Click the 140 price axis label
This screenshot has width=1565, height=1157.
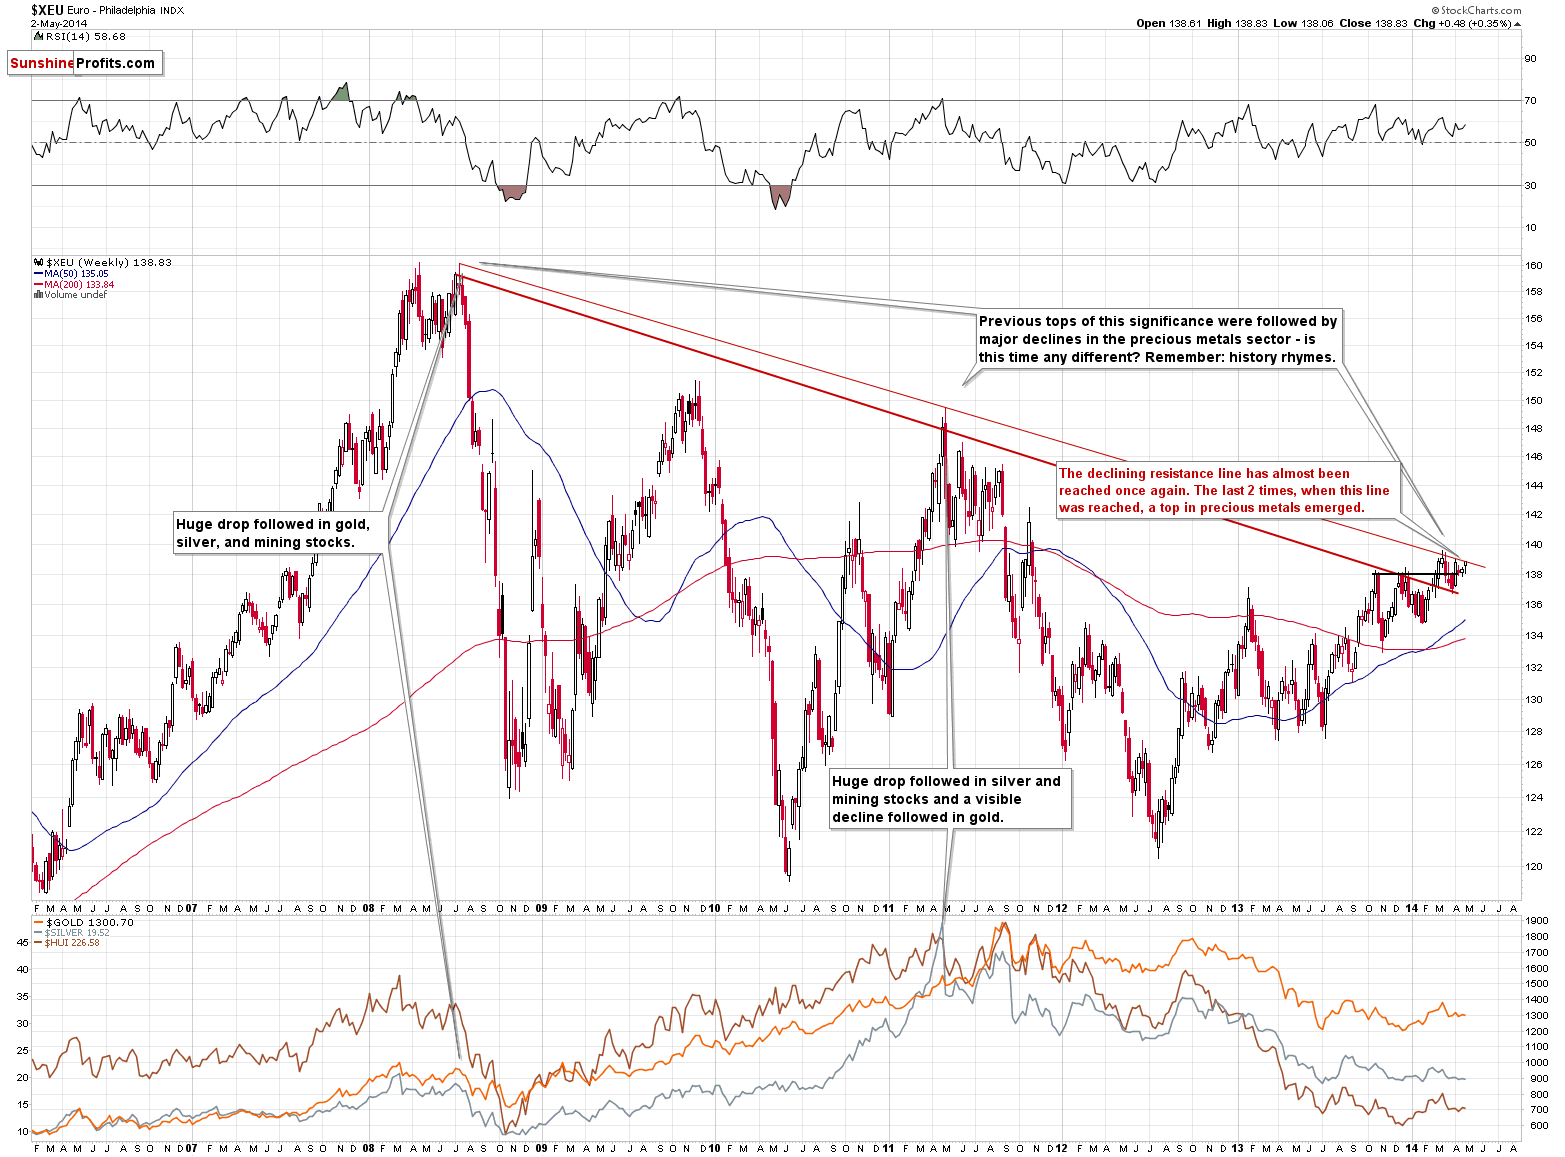coord(1533,545)
